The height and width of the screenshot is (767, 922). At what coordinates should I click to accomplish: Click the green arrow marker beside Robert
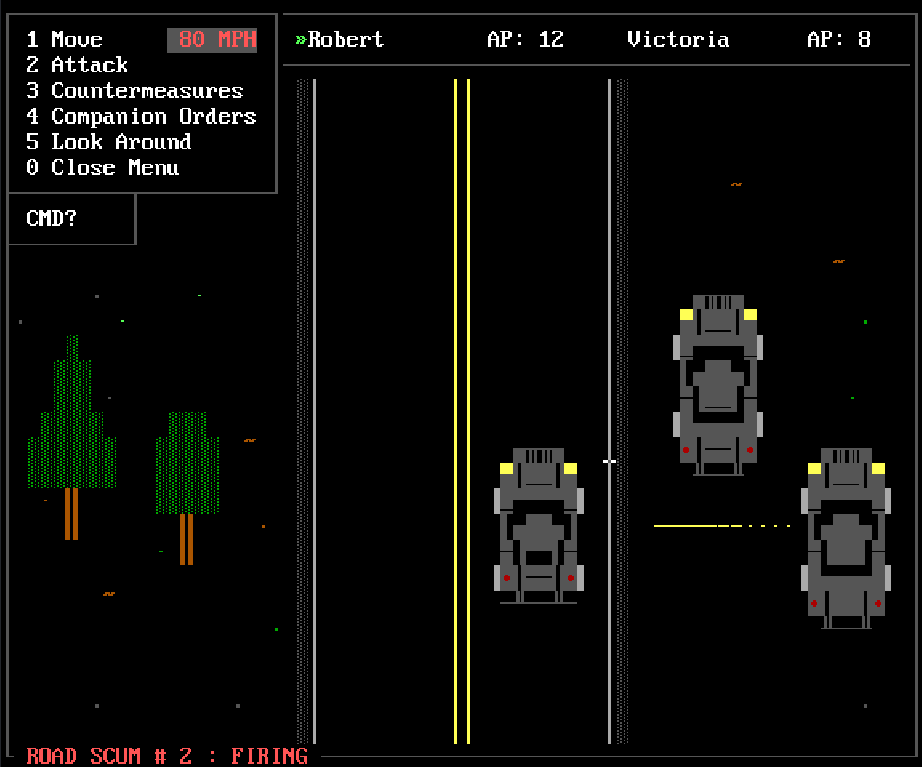(x=301, y=40)
